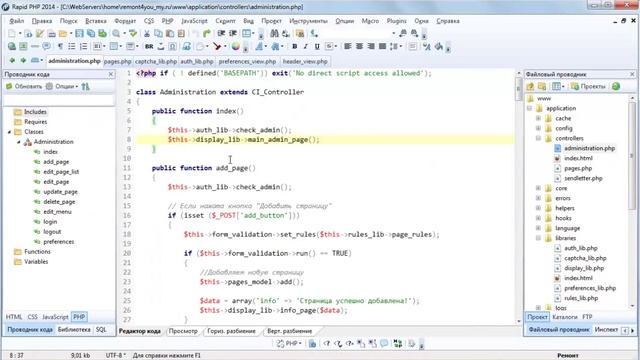Expand the config folder in file explorer

point(538,128)
